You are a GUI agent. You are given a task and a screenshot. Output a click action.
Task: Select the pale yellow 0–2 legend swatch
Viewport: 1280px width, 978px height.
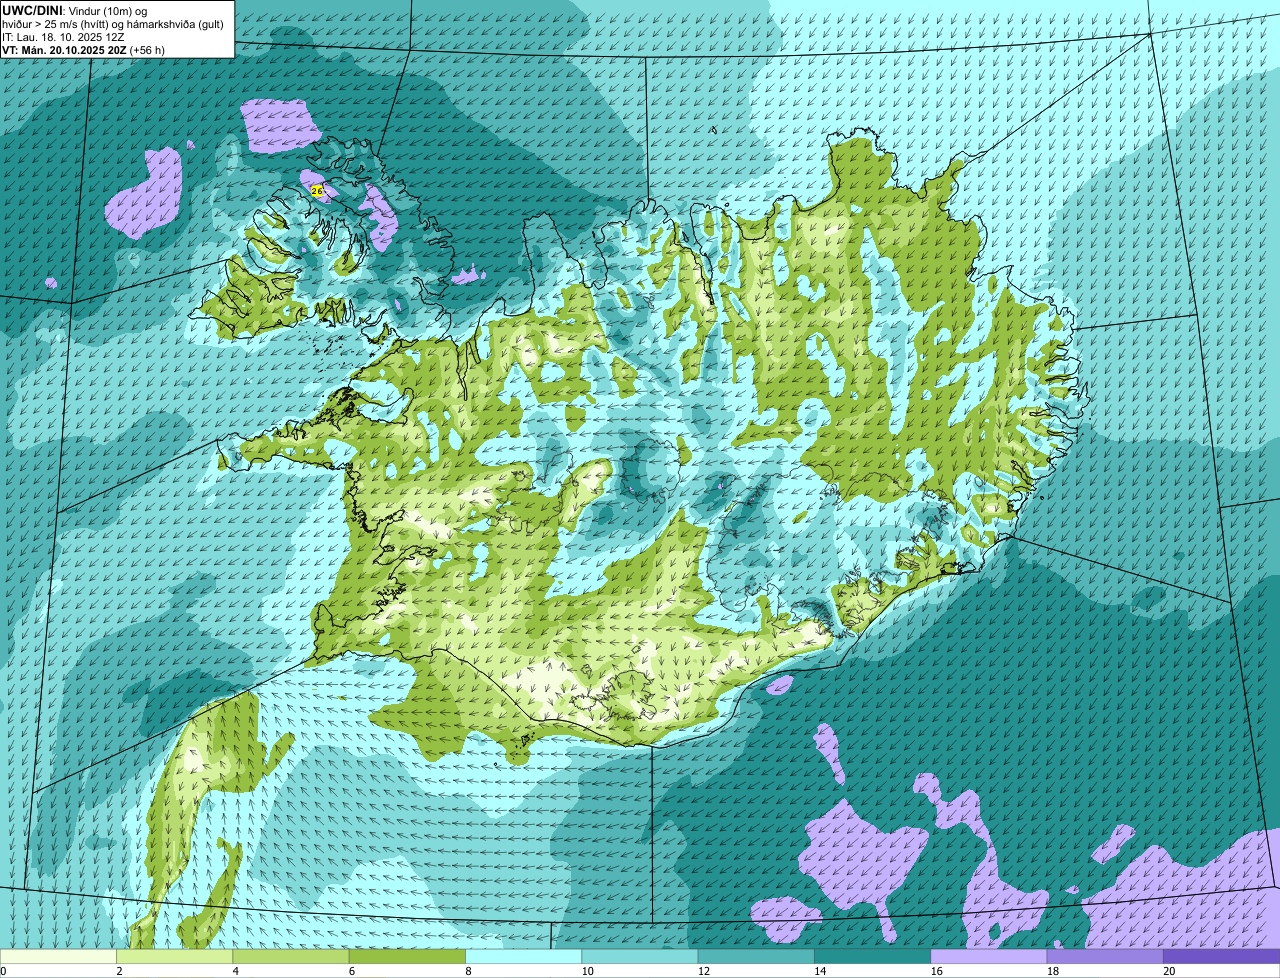[59, 957]
